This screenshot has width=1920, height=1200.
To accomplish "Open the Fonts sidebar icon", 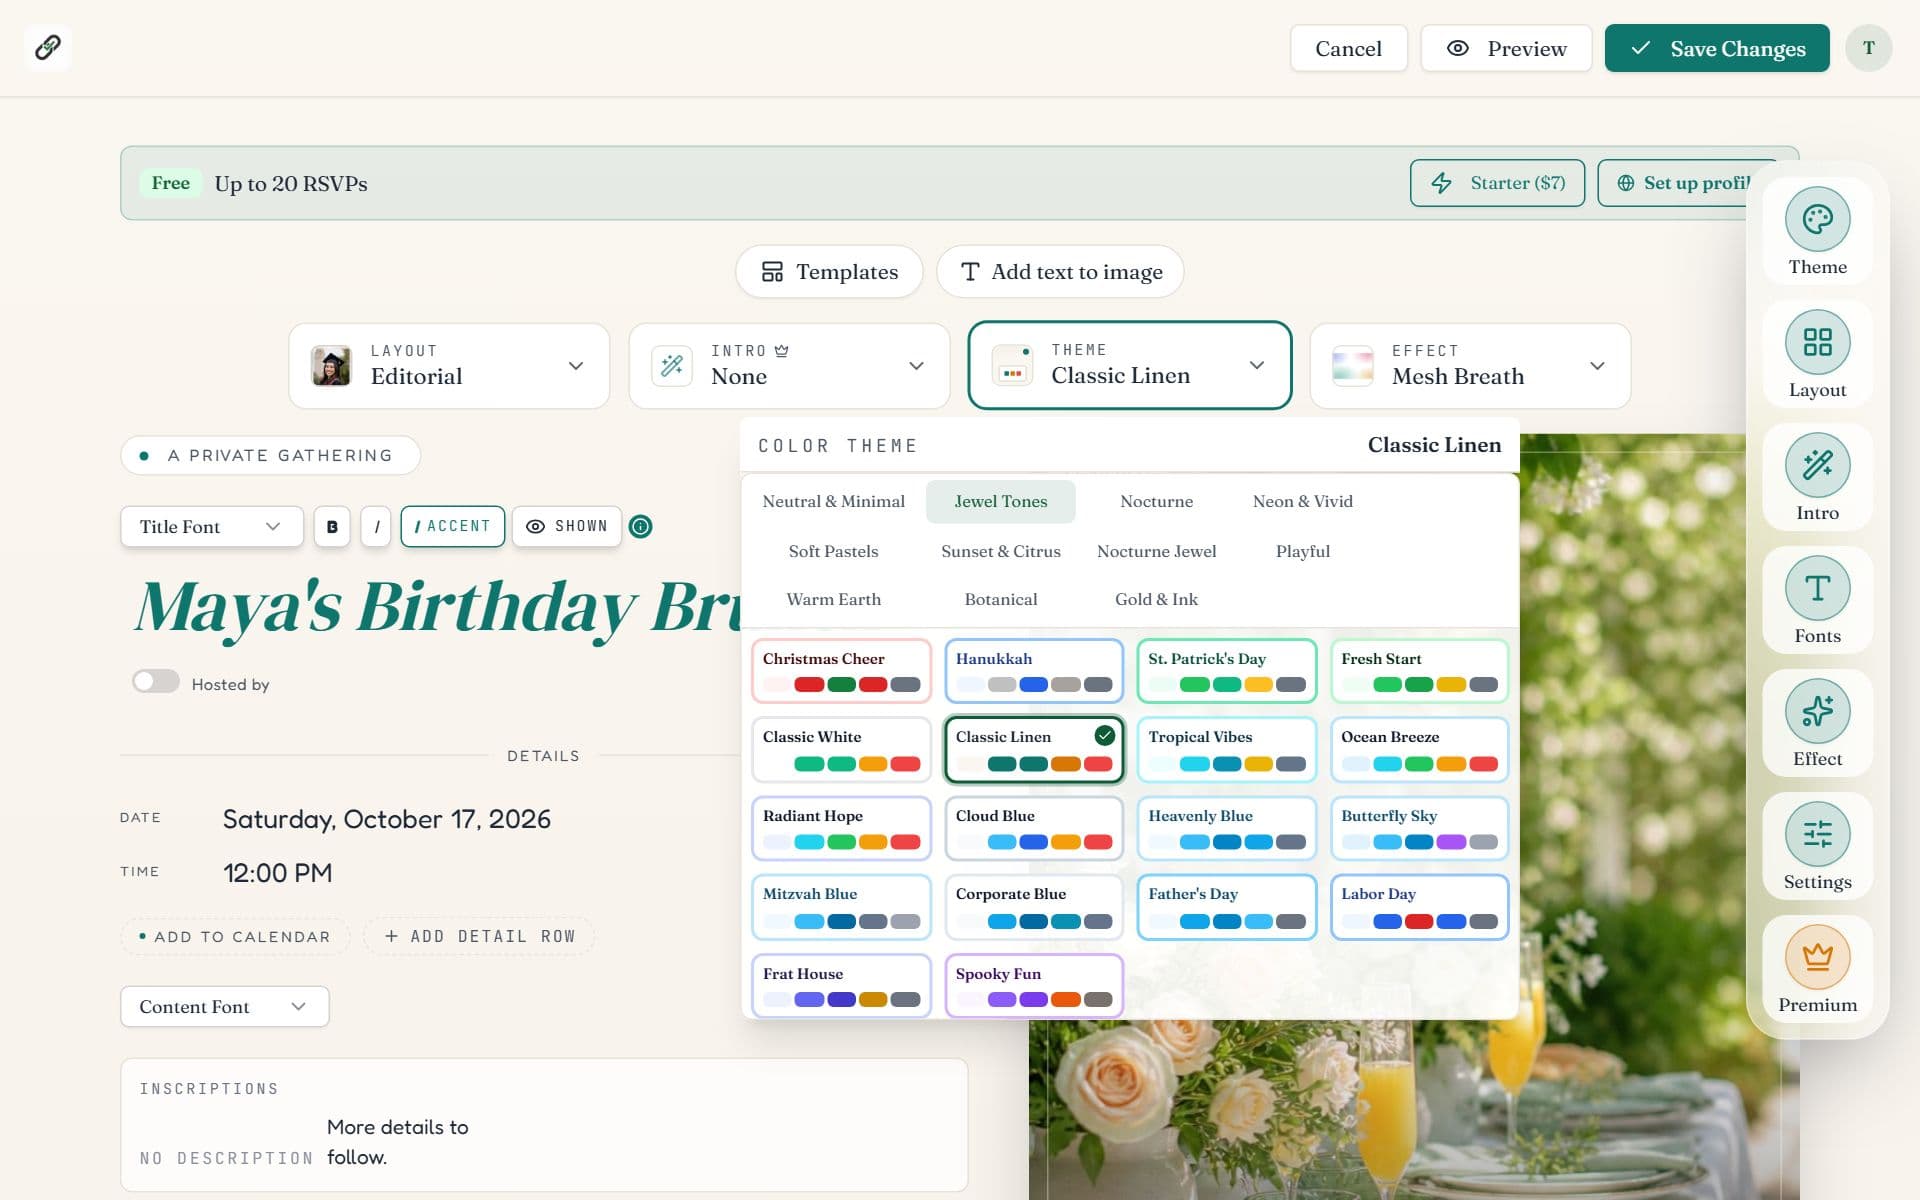I will pyautogui.click(x=1817, y=600).
